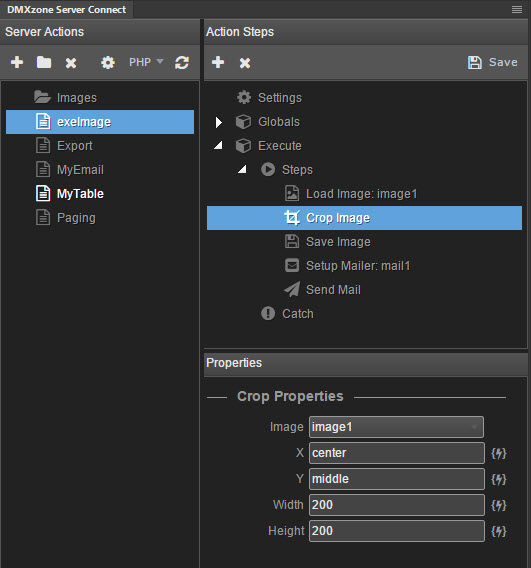The height and width of the screenshot is (568, 531).
Task: Click the Y position input field
Action: tap(397, 479)
